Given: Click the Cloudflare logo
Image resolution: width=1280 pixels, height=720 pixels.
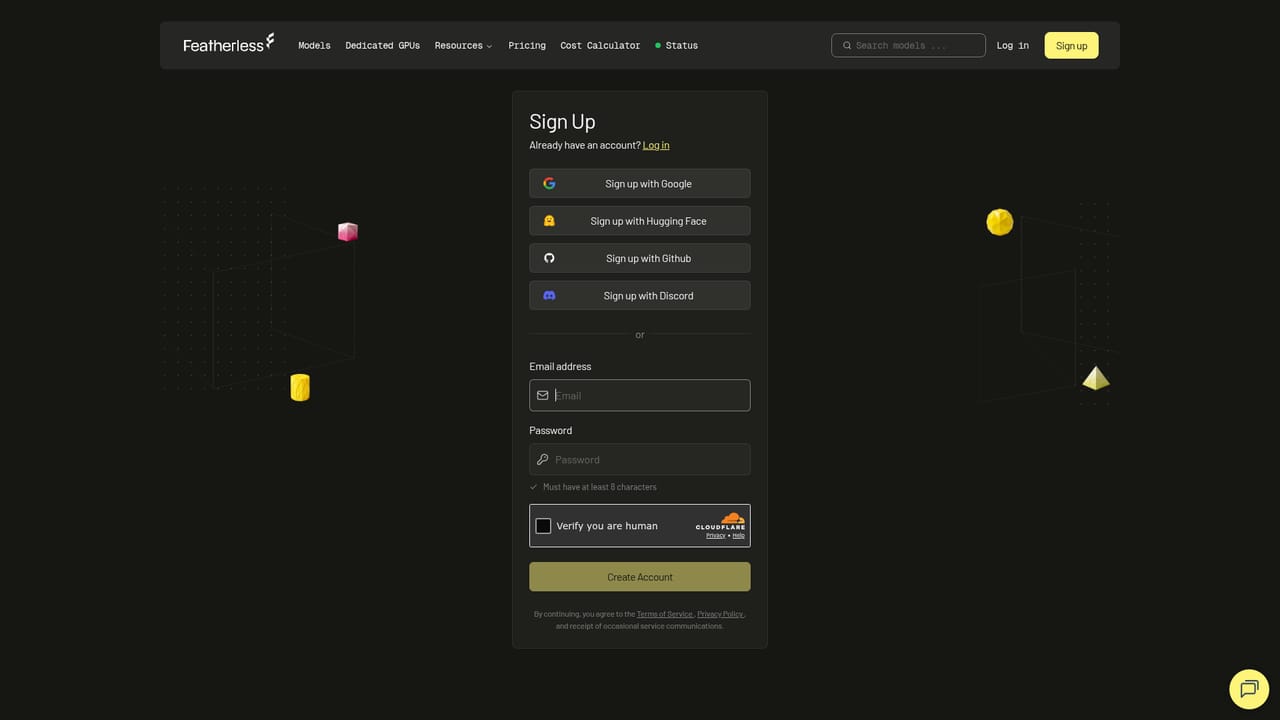Looking at the screenshot, I should (x=721, y=521).
